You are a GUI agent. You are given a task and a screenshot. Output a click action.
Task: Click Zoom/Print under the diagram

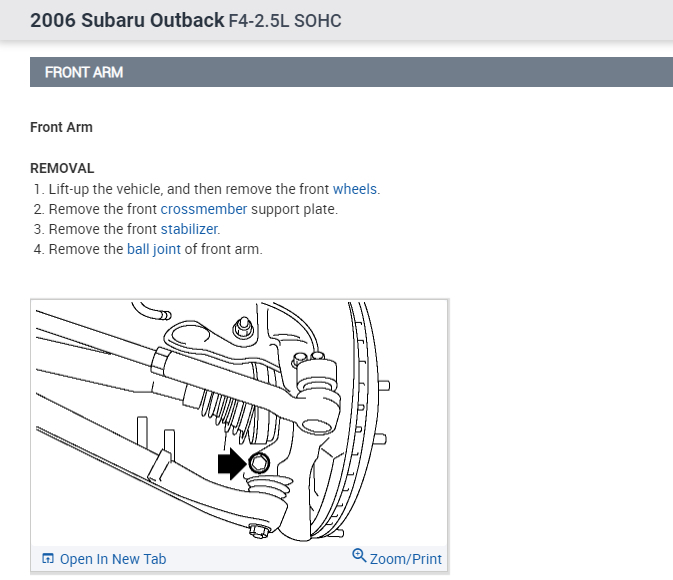(x=406, y=559)
